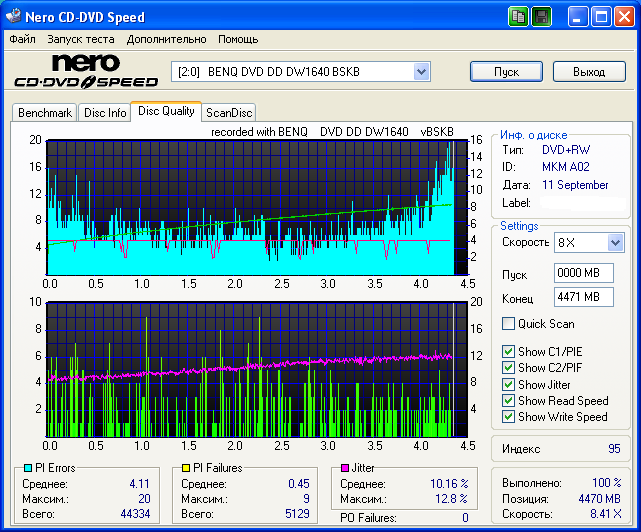Toggle the Show Jitter checkbox
The image size is (641, 532).
509,384
